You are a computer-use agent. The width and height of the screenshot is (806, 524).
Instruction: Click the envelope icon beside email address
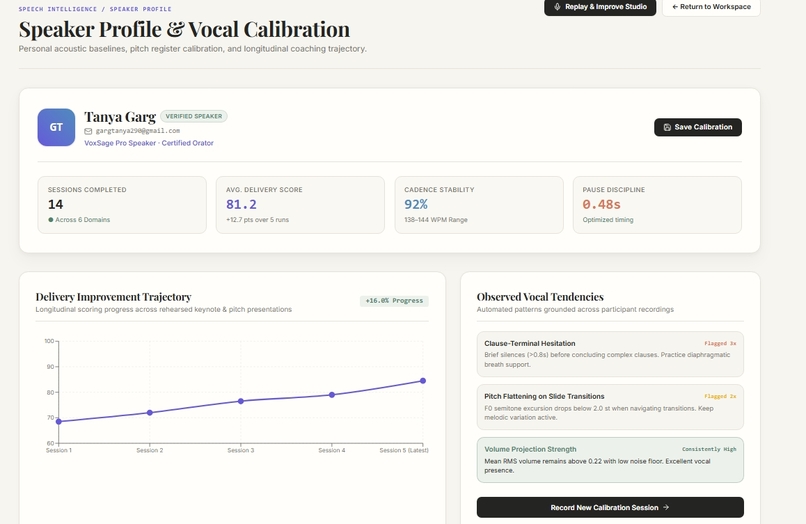coord(88,131)
